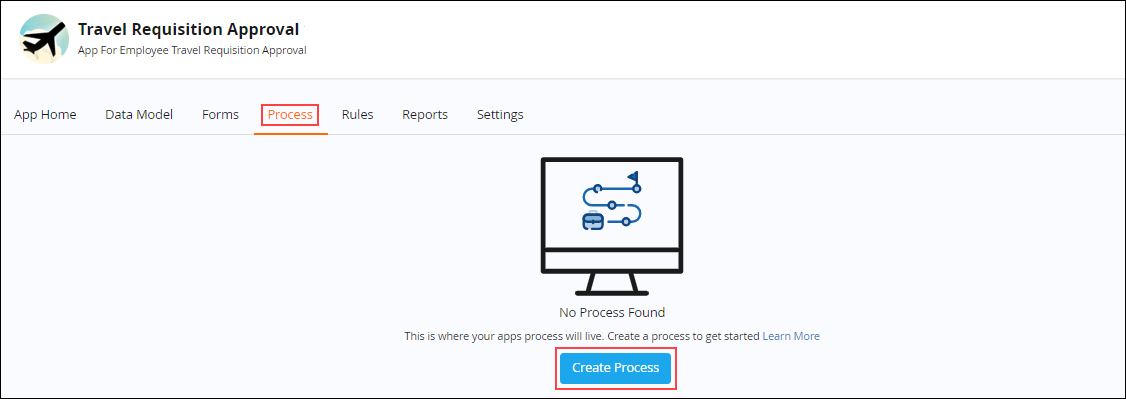This screenshot has height=399, width=1126.
Task: Click the orange underline beneath Process tab
Action: pyautogui.click(x=291, y=133)
